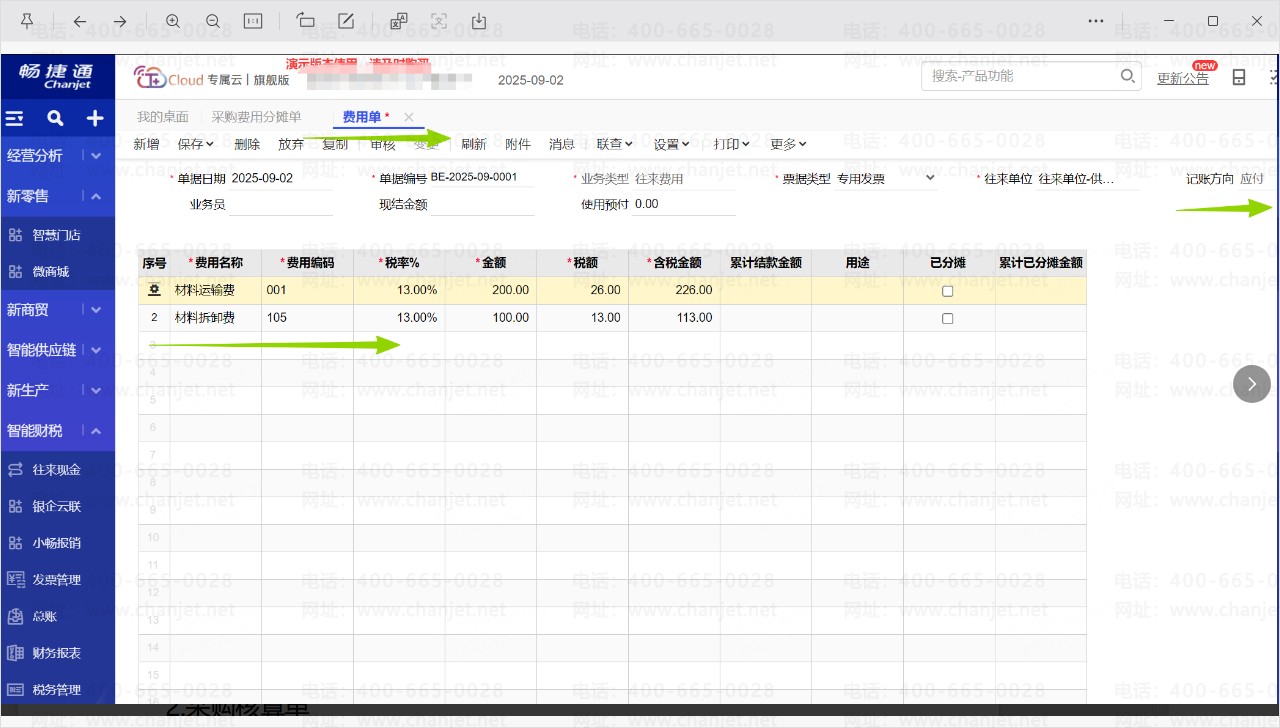Click the translate text icon
1280x728 pixels.
tap(399, 21)
